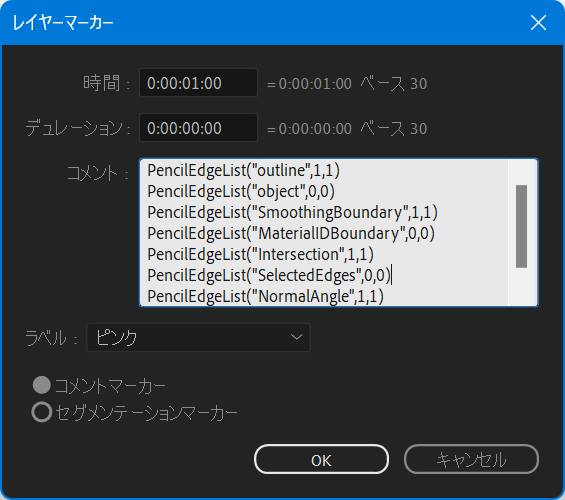Place cursor in the "outline" comment line
The width and height of the screenshot is (565, 500).
[244, 170]
